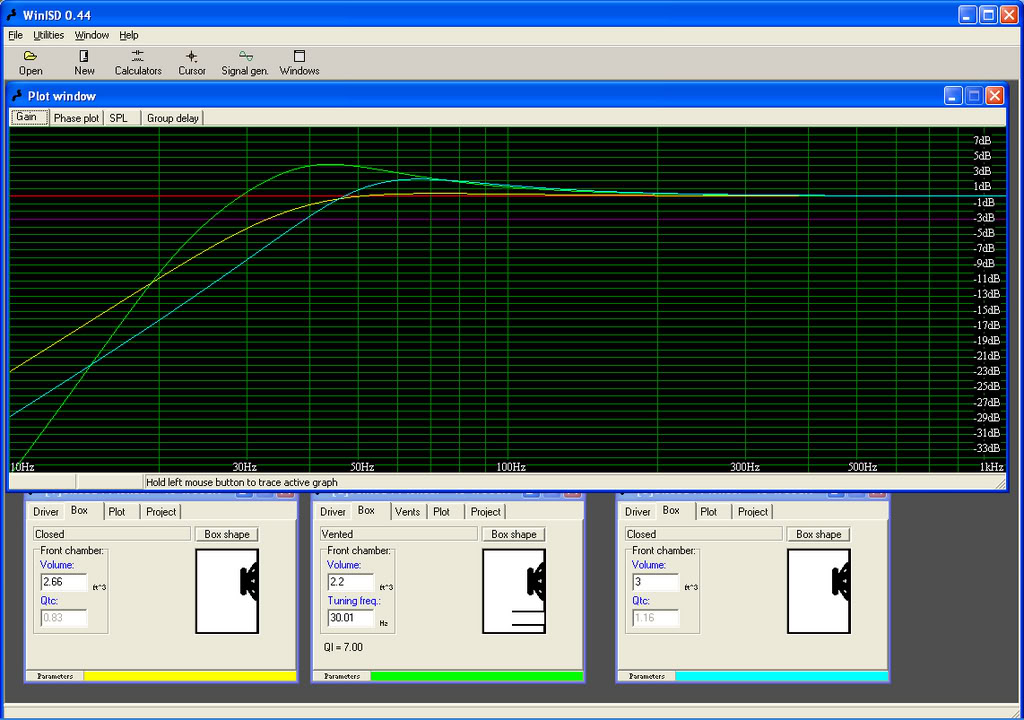The height and width of the screenshot is (720, 1024).
Task: Activate the Cursor tool
Action: tap(191, 63)
